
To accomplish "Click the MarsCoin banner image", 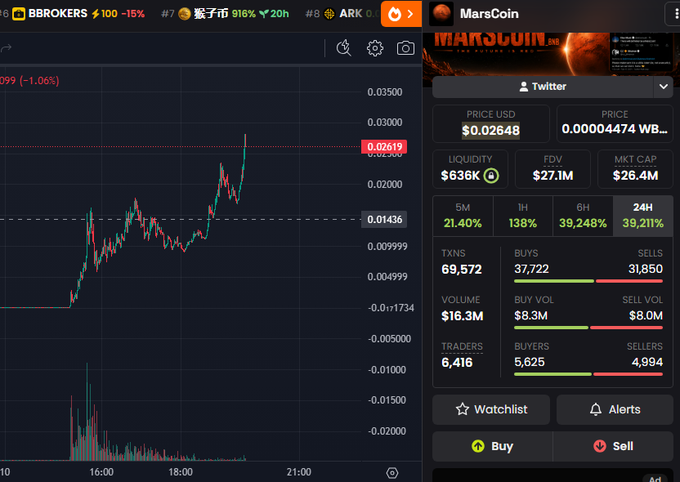I will pos(551,53).
